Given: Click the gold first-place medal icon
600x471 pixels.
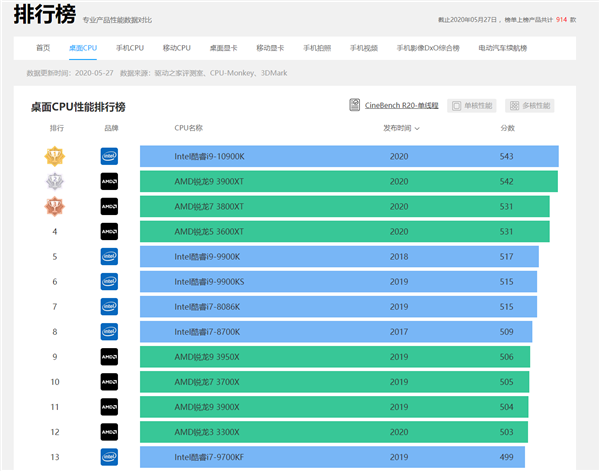Looking at the screenshot, I should click(x=55, y=156).
